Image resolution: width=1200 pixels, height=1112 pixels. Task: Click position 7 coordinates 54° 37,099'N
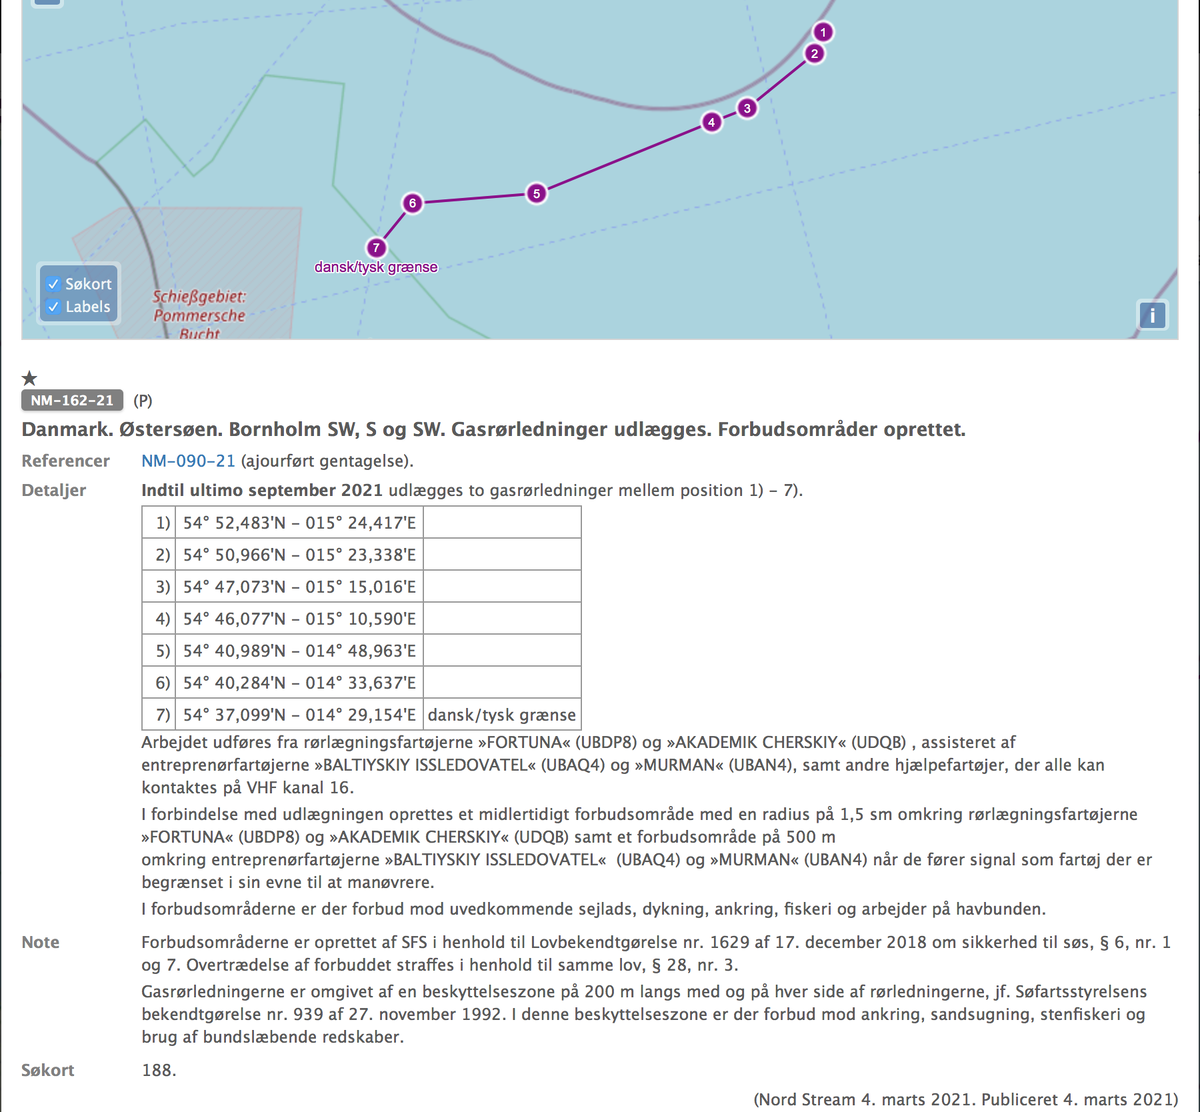click(299, 715)
